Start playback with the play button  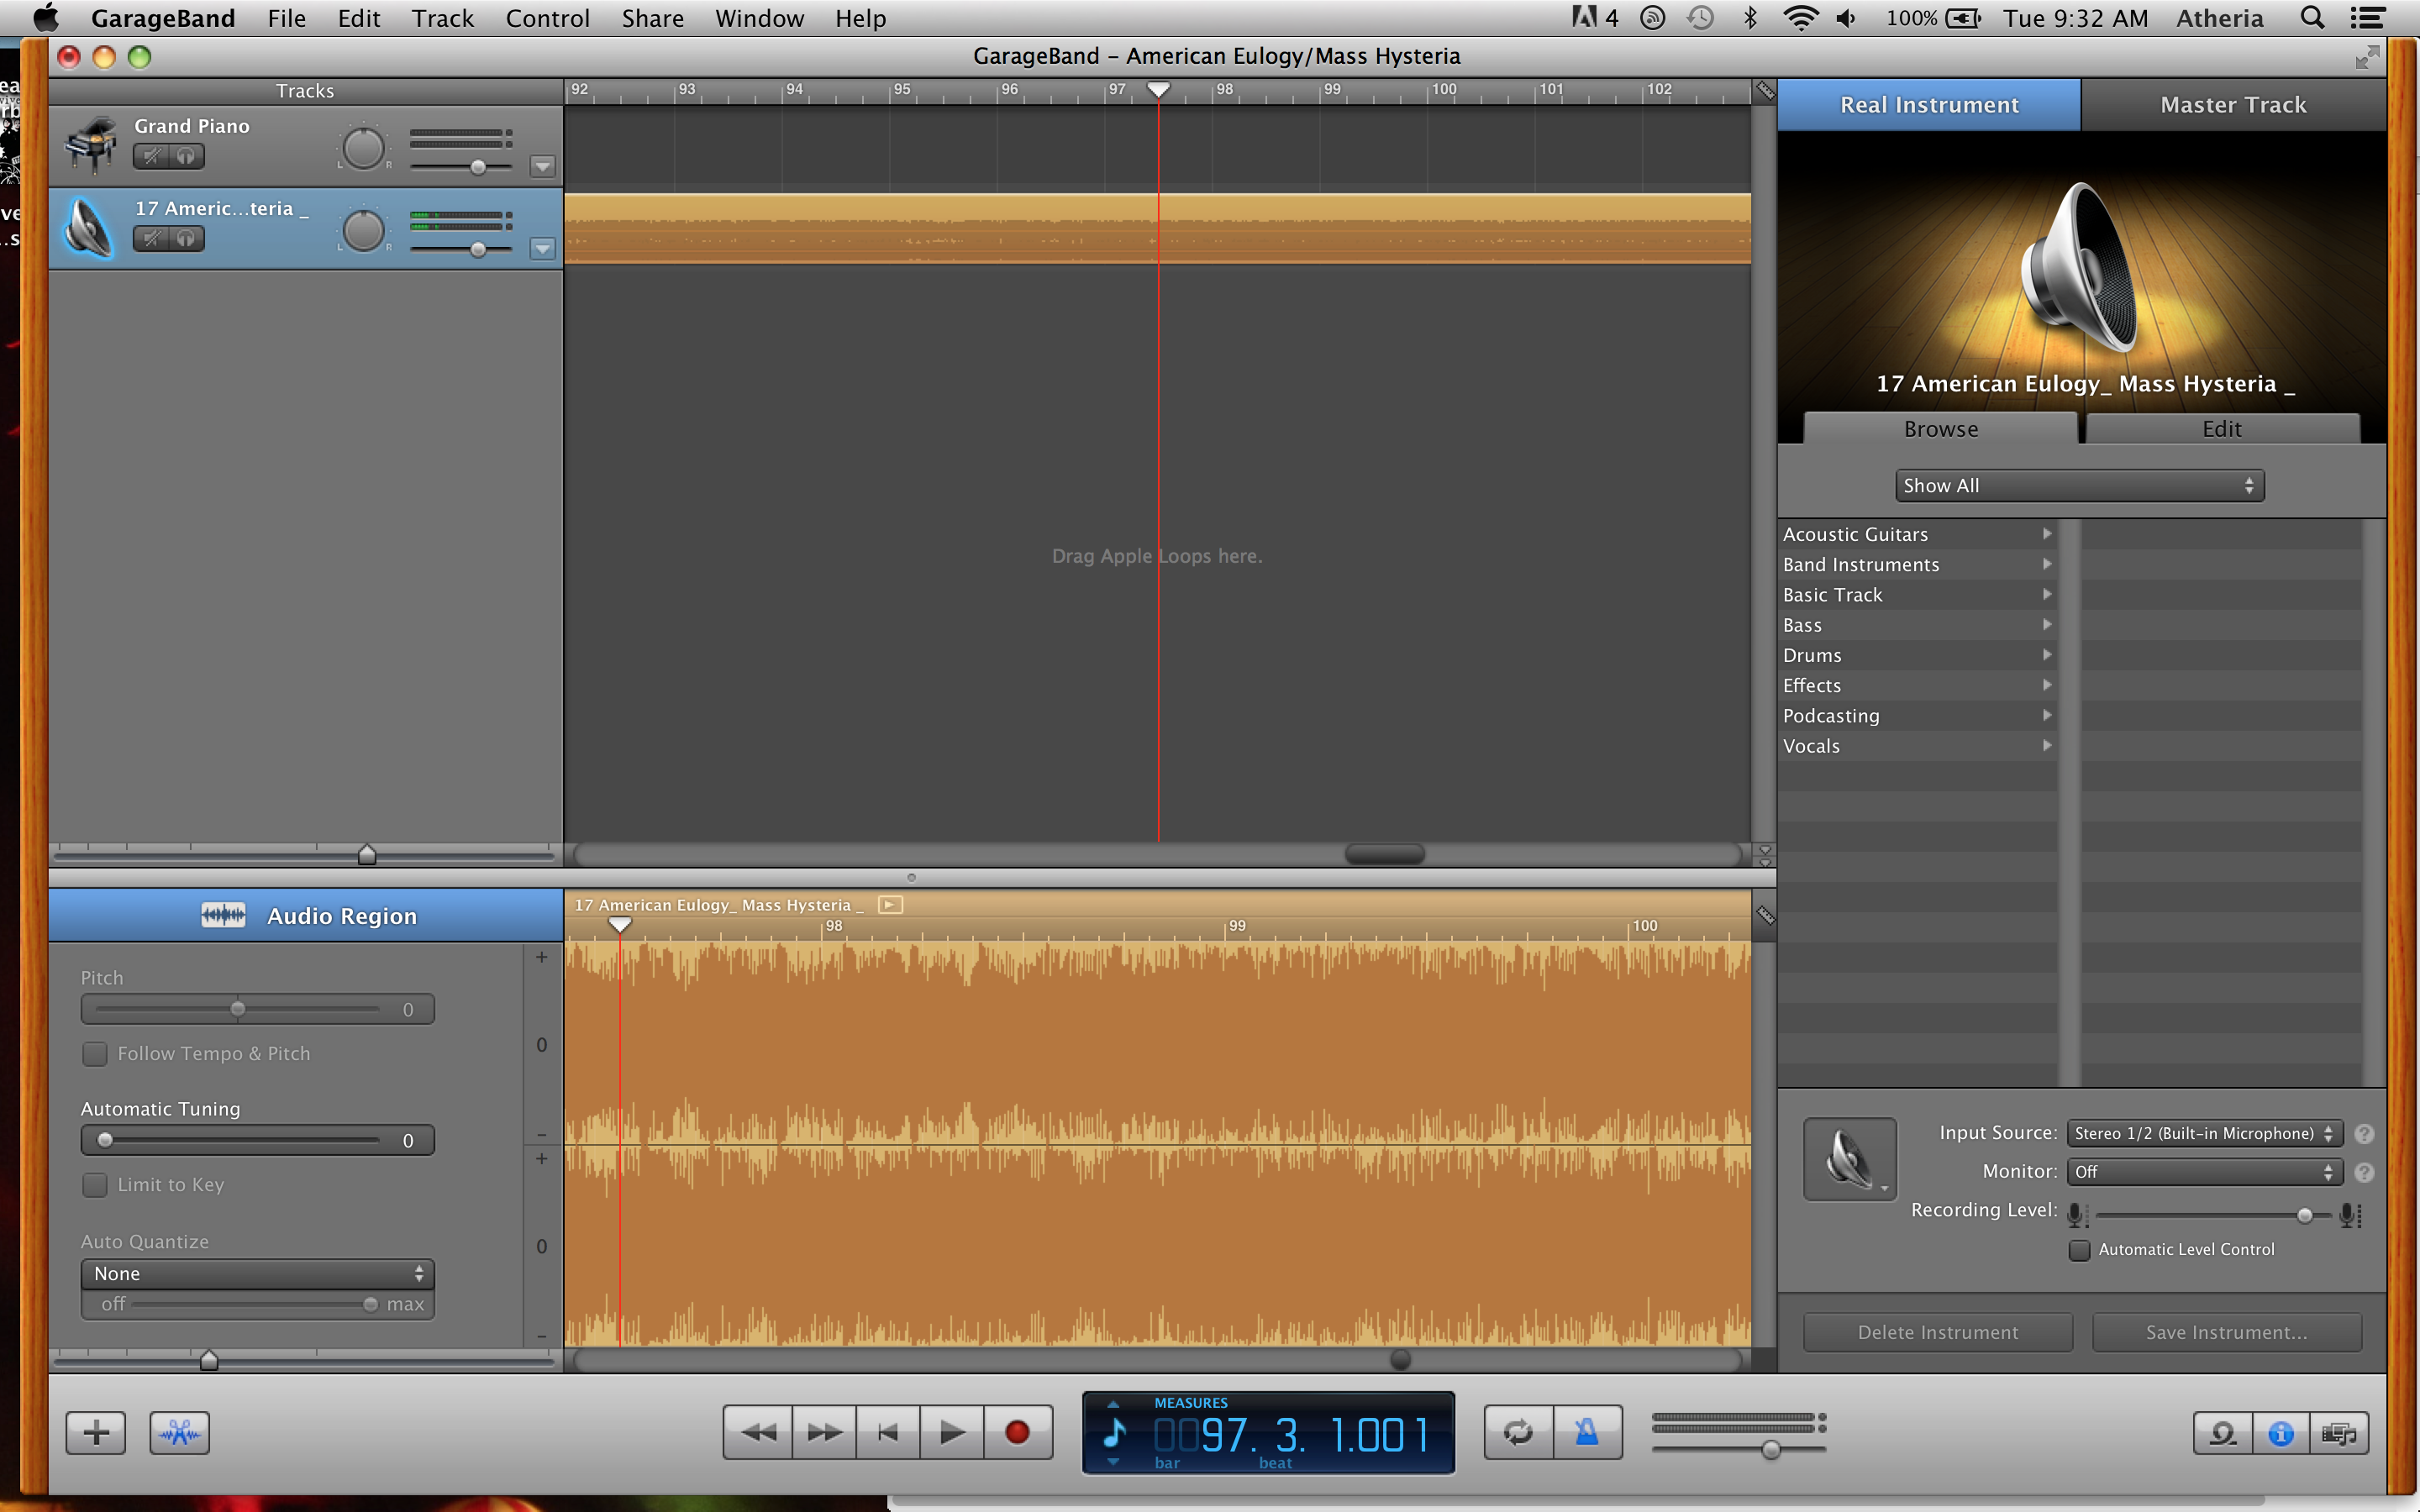[x=952, y=1433]
